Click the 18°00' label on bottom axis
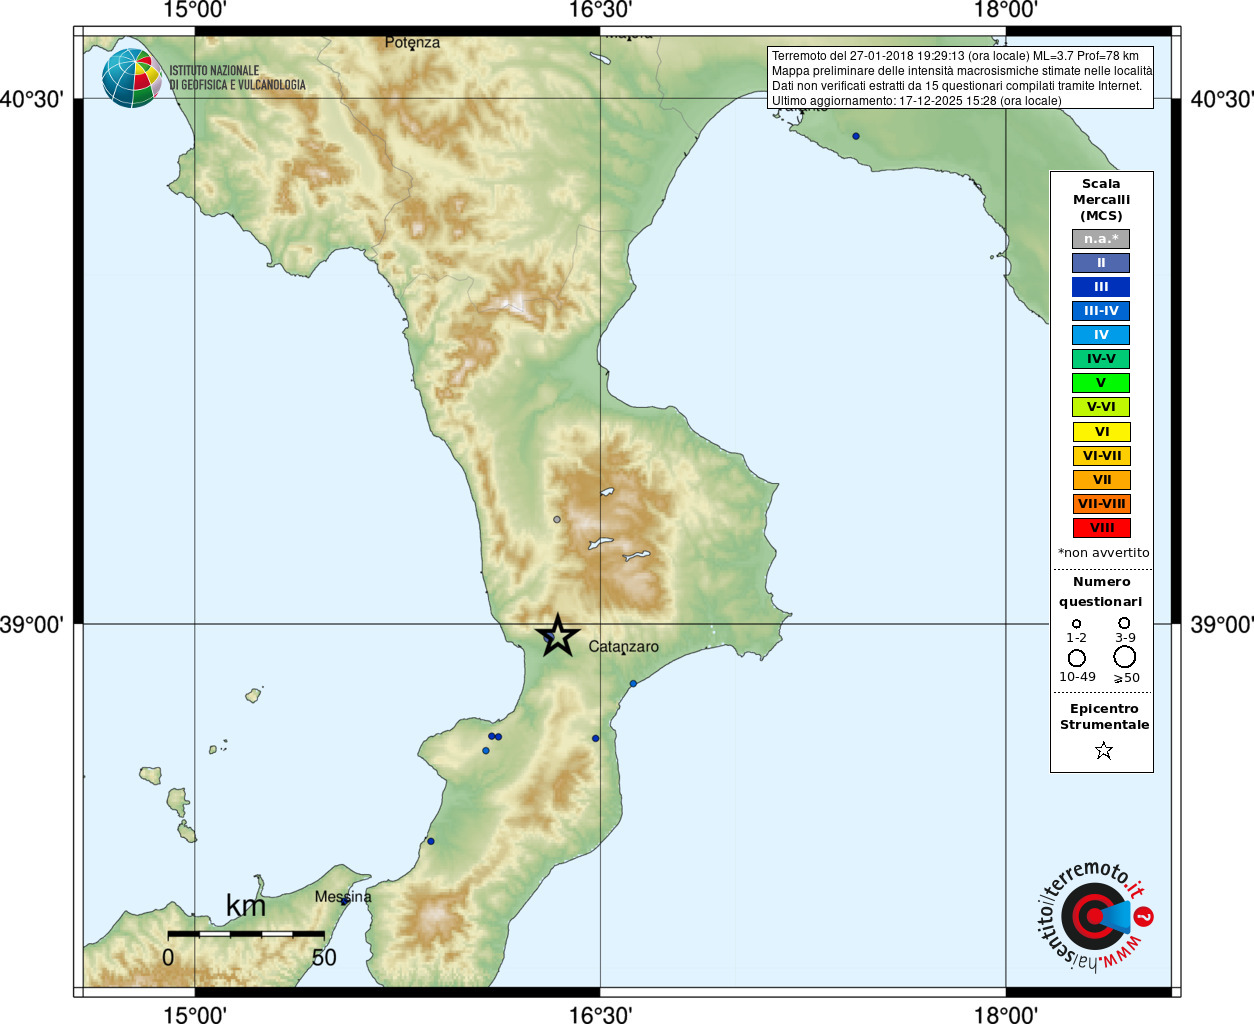 [1006, 1015]
